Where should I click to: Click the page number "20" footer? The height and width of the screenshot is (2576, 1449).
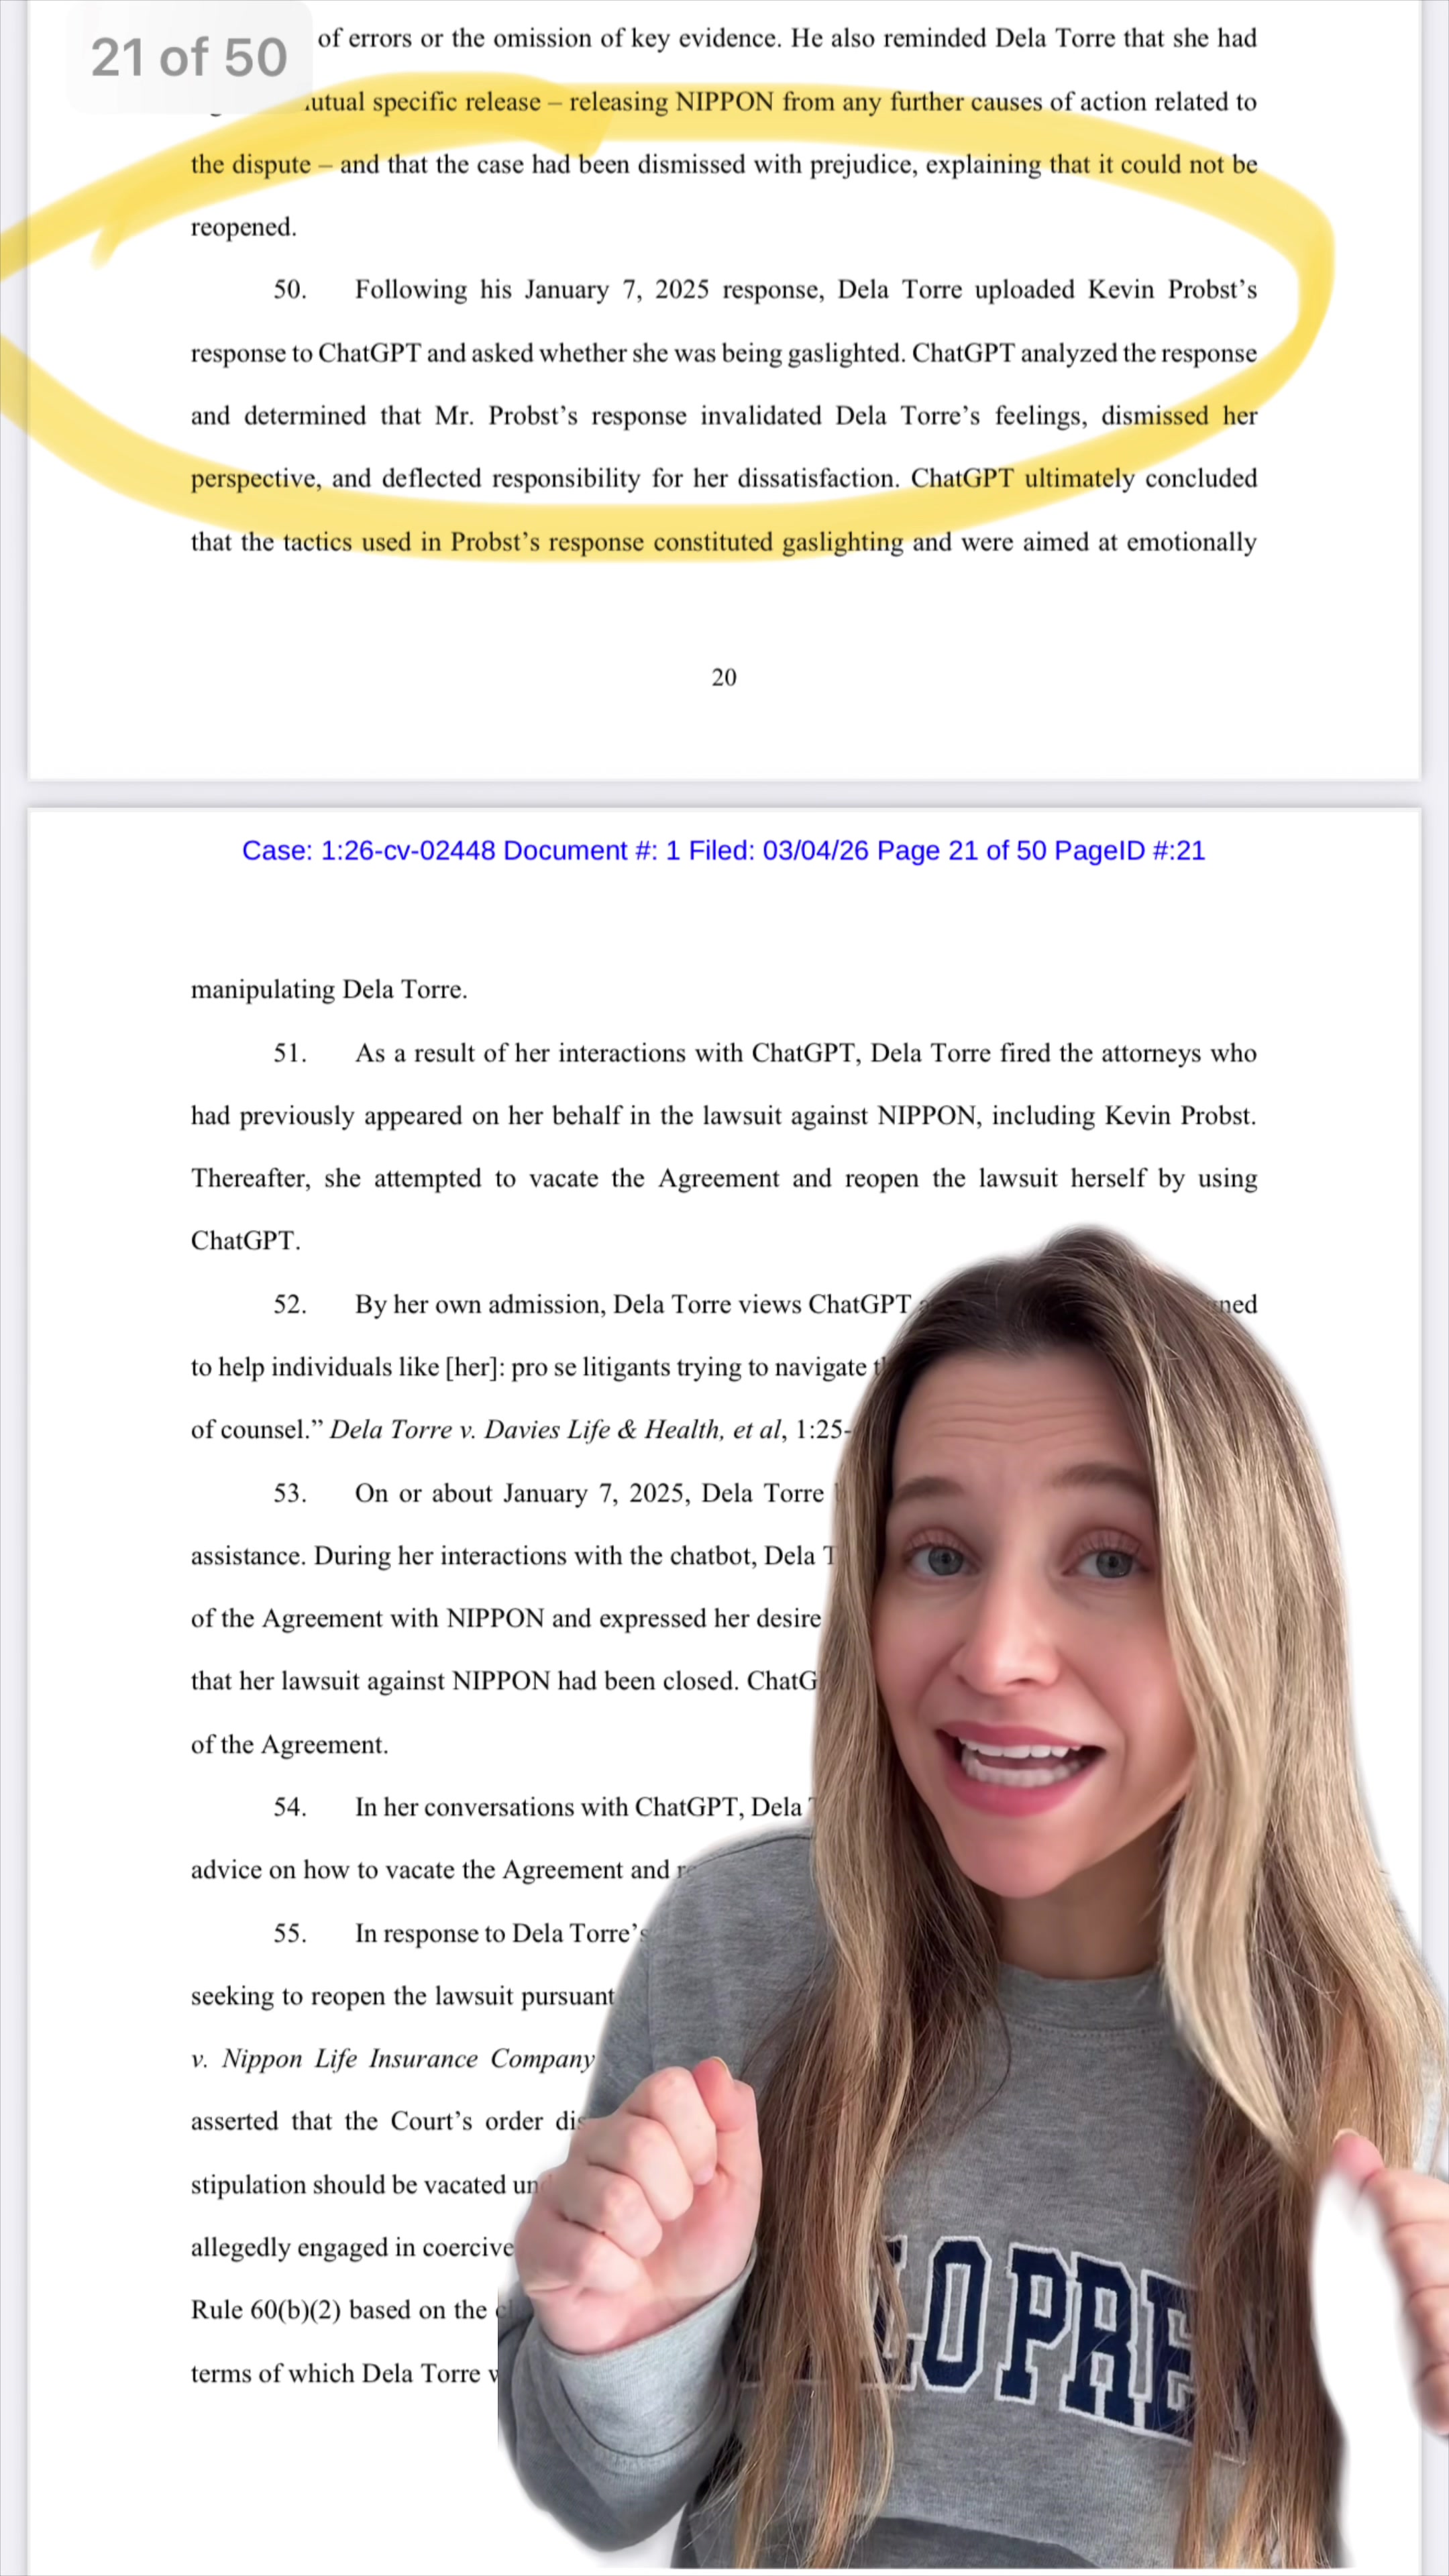pyautogui.click(x=724, y=678)
